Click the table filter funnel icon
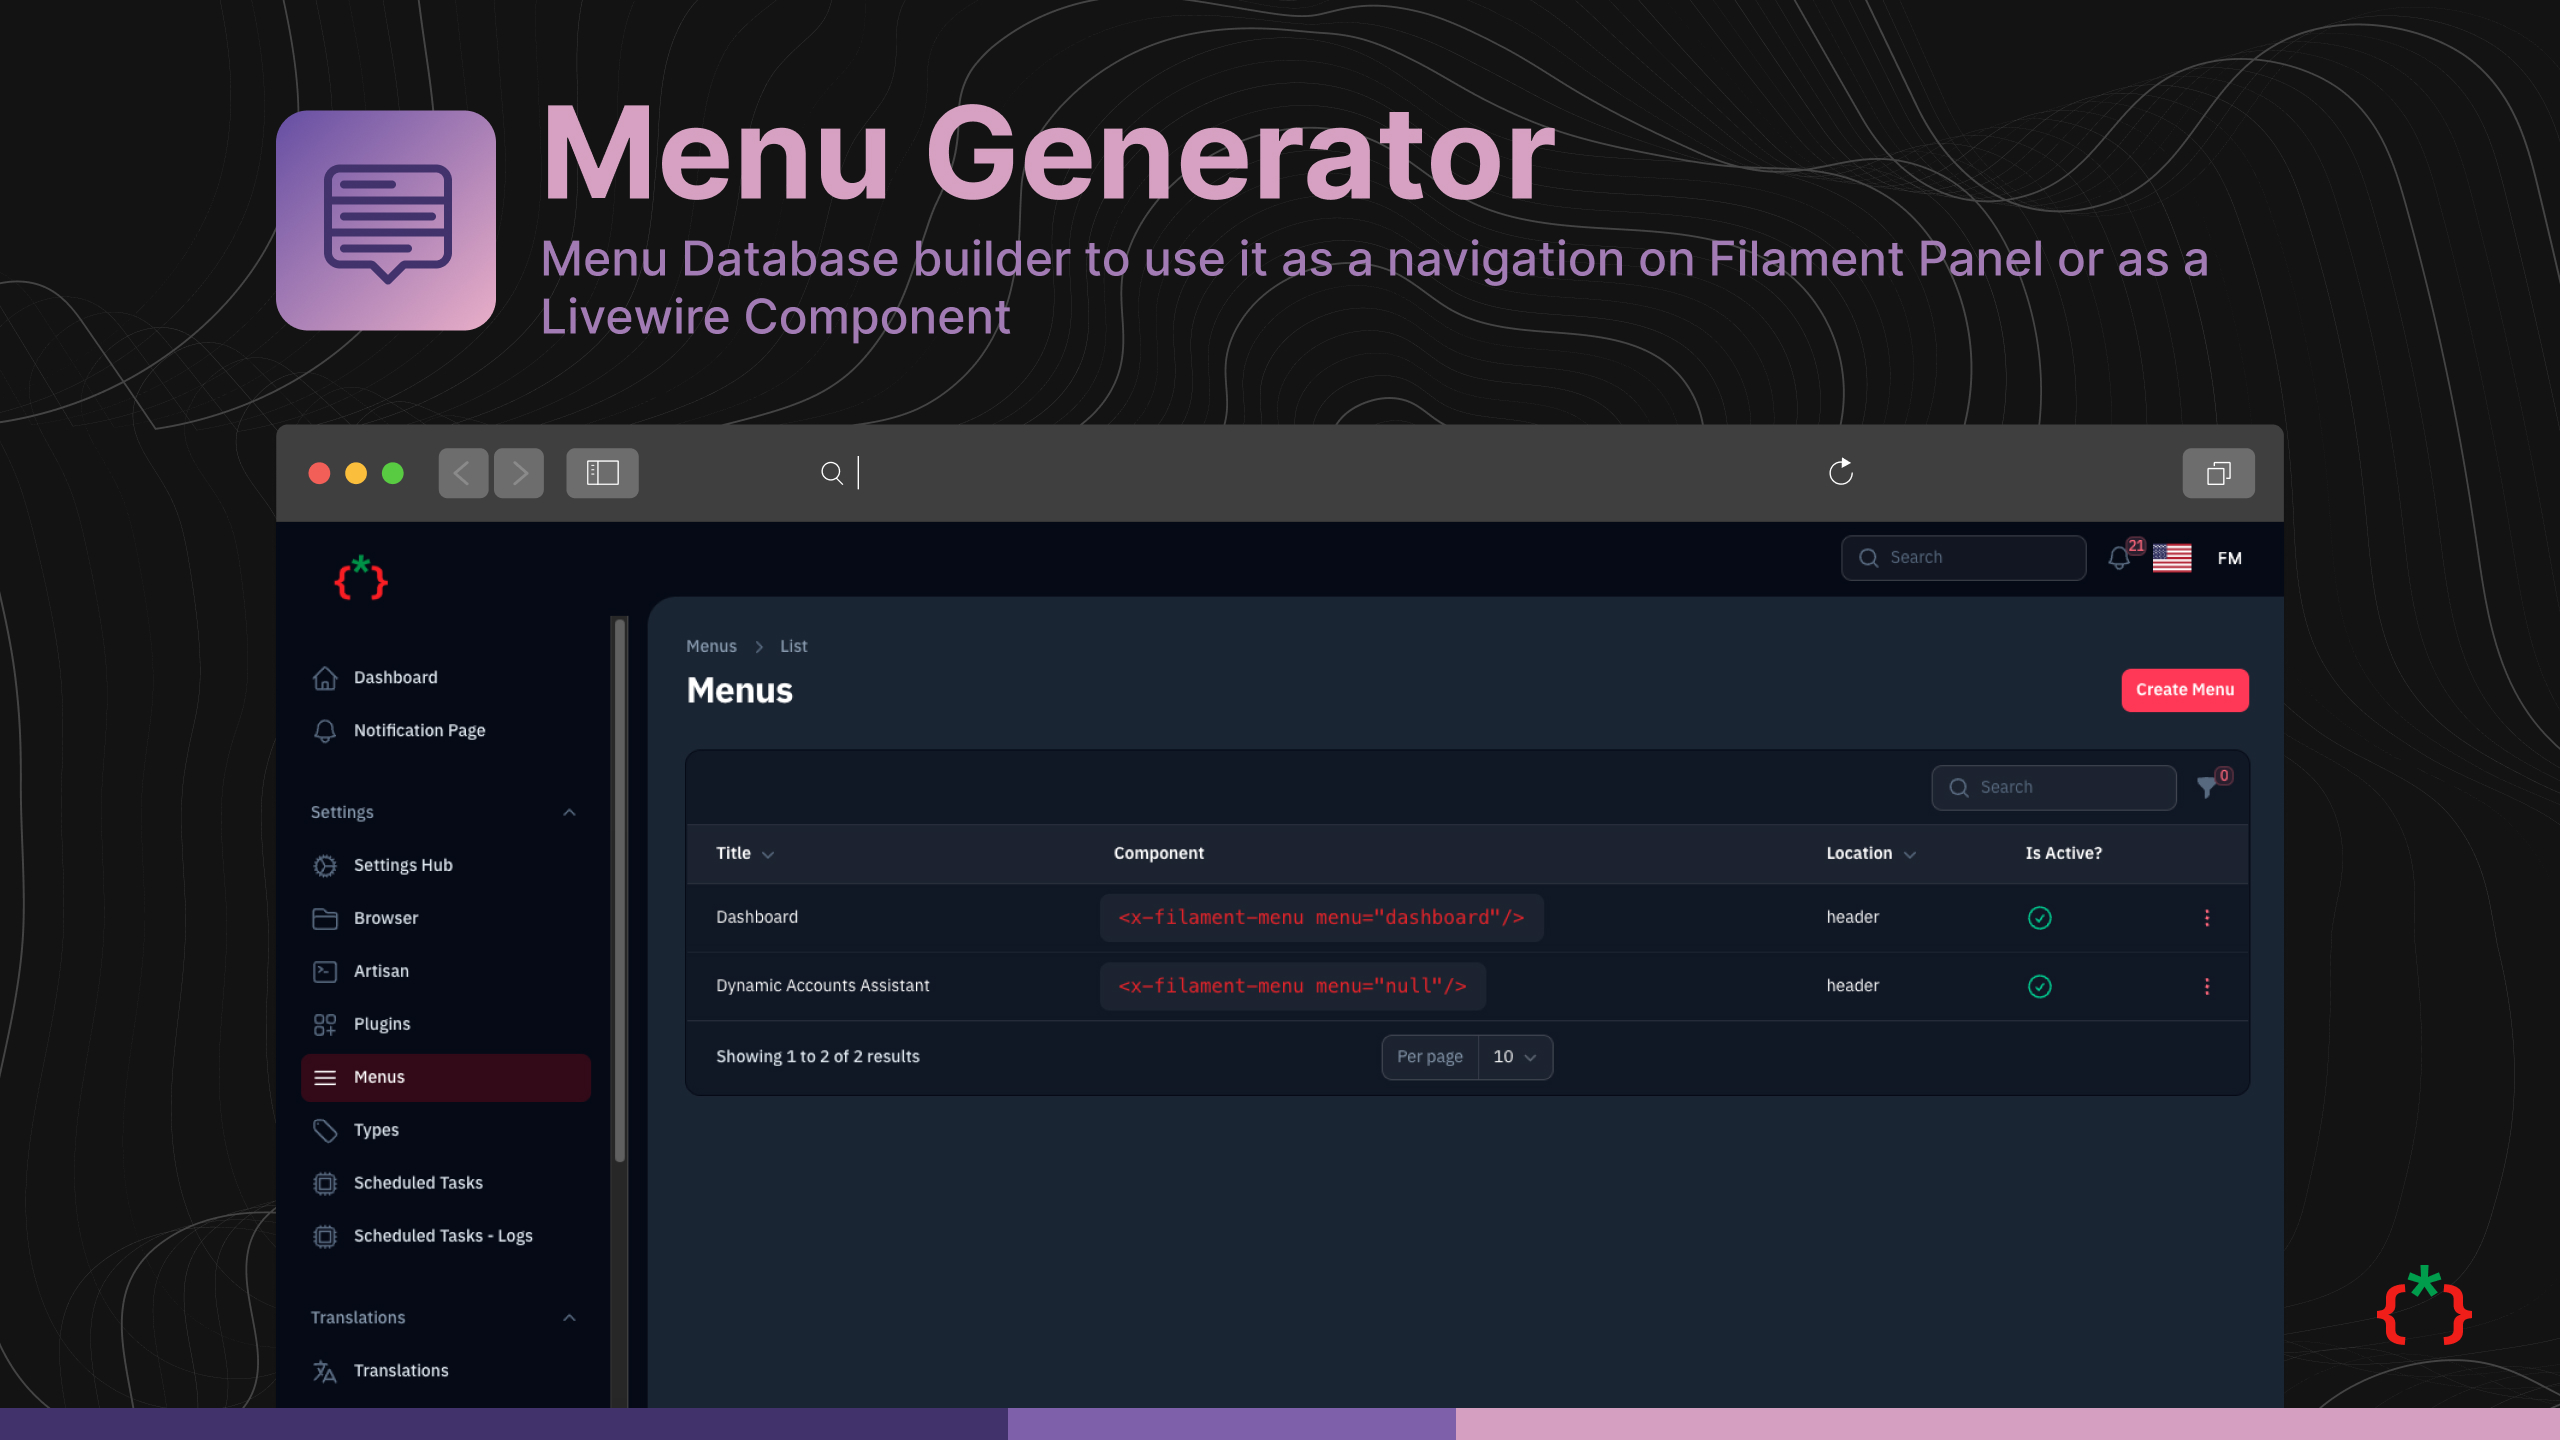The height and width of the screenshot is (1440, 2560). pyautogui.click(x=2207, y=788)
